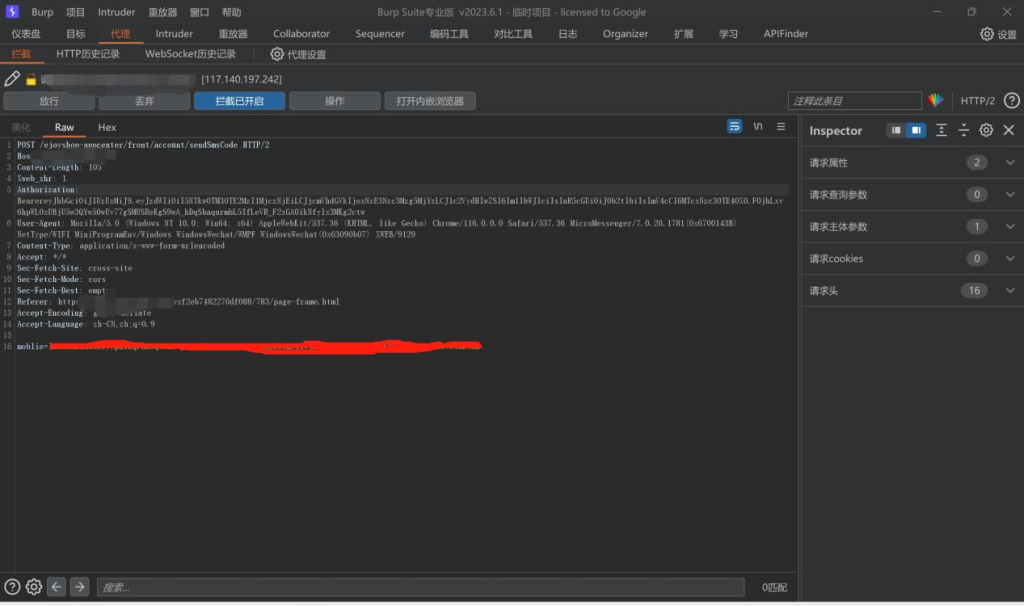Toggle the word wrap icon in editor
Screen dimensions: 1024x606
735,127
